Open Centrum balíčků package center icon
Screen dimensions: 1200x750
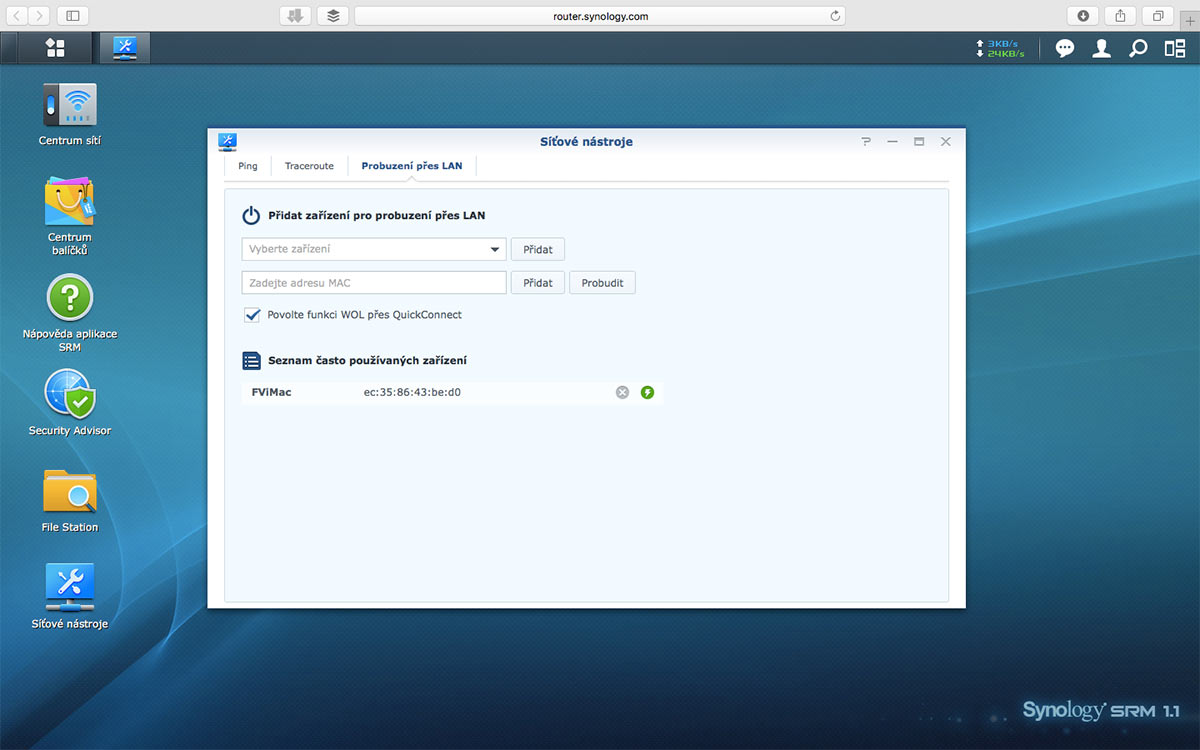coord(69,203)
